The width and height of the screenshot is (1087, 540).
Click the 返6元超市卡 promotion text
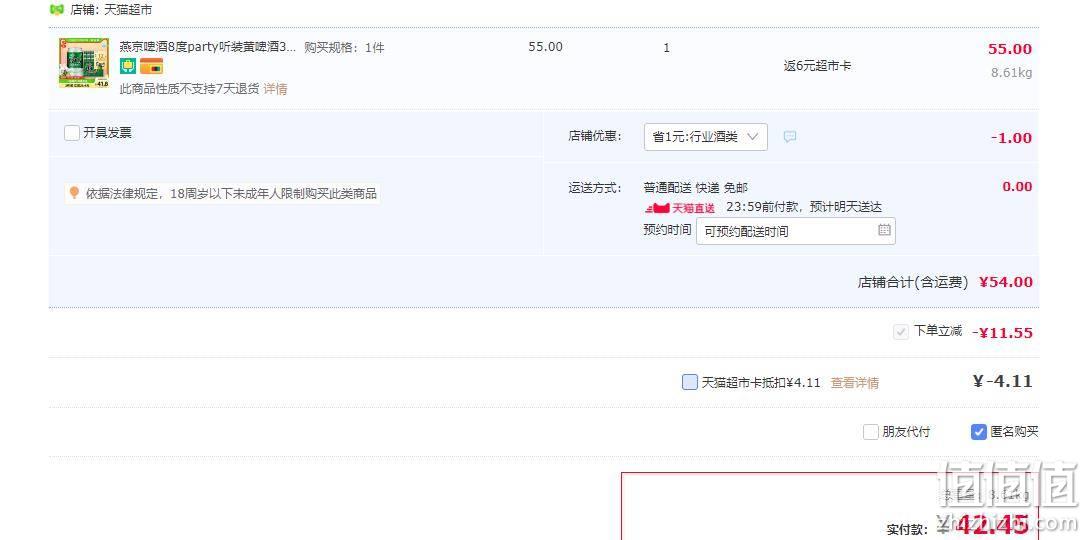[x=817, y=66]
